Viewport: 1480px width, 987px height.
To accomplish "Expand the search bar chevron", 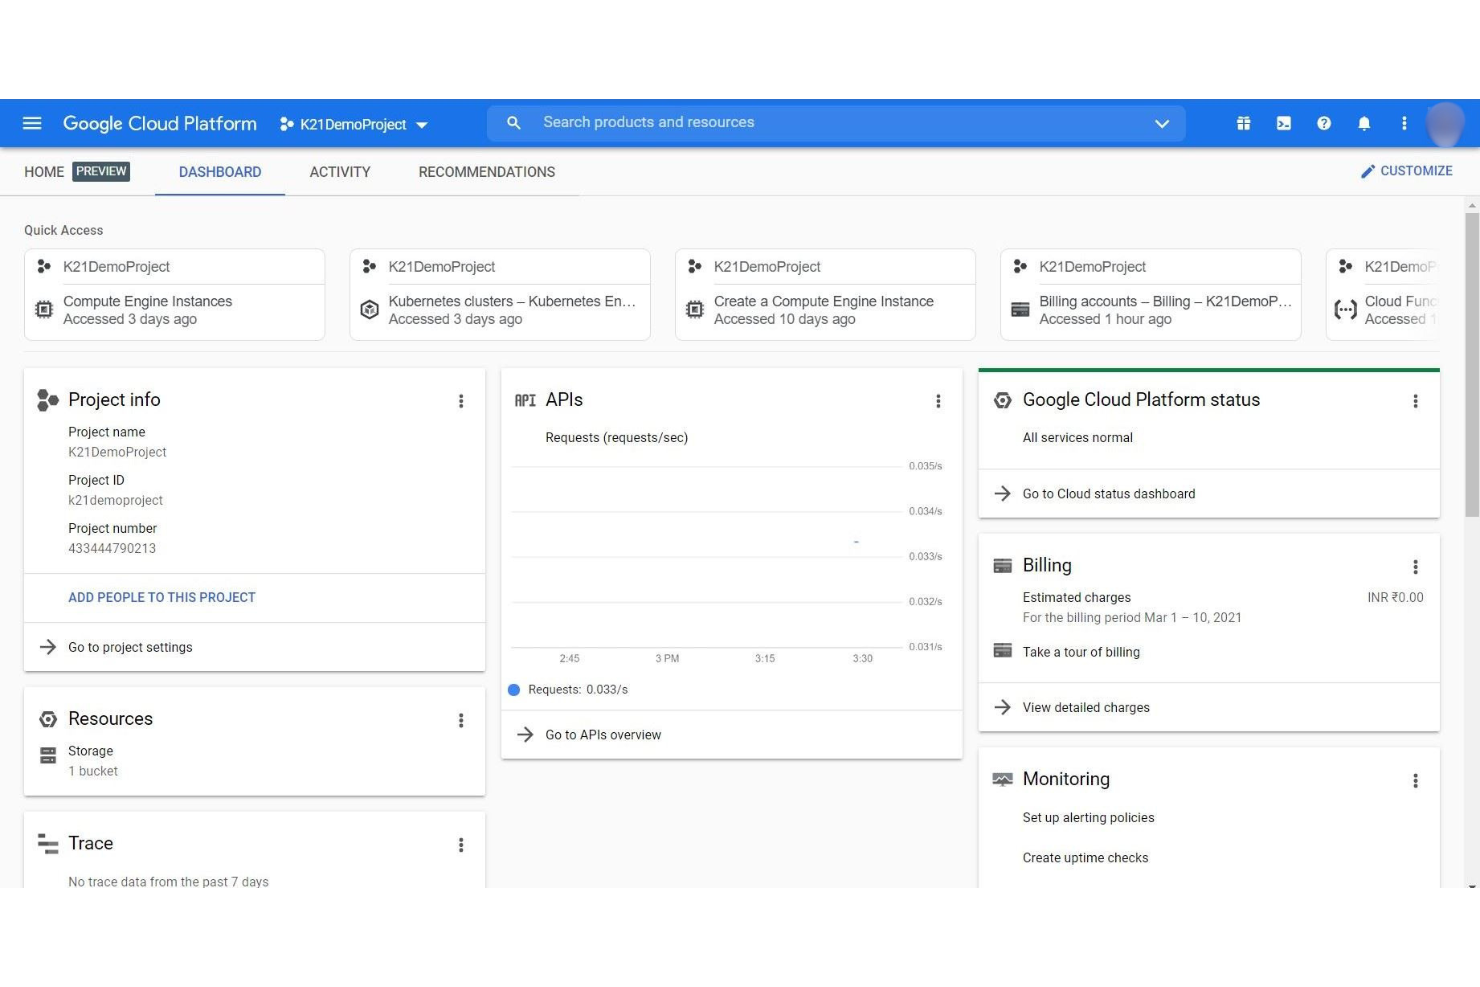I will coord(1162,124).
